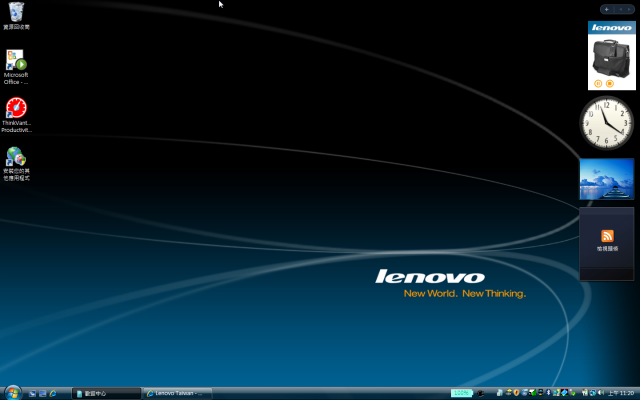This screenshot has width=640, height=400.
Task: Click the orange RSS feed icon
Action: pyautogui.click(x=607, y=236)
